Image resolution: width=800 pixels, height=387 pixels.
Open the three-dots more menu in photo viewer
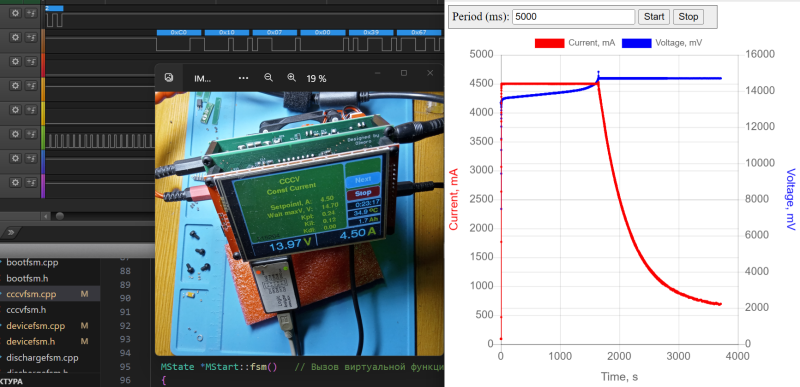(243, 78)
